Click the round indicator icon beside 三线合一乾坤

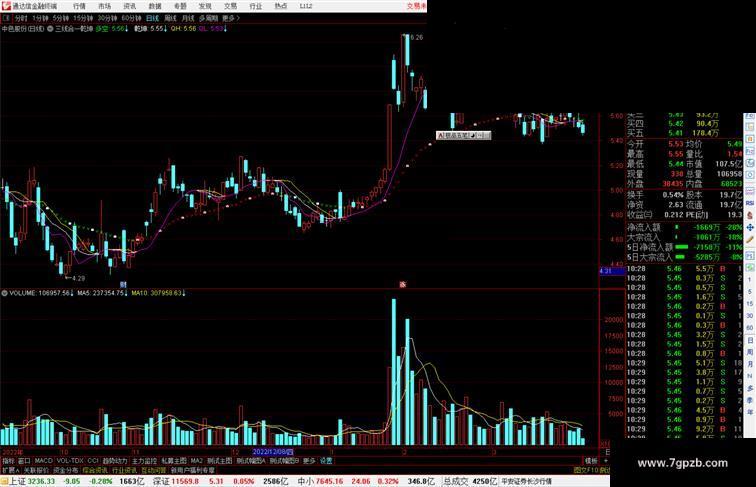coord(50,29)
